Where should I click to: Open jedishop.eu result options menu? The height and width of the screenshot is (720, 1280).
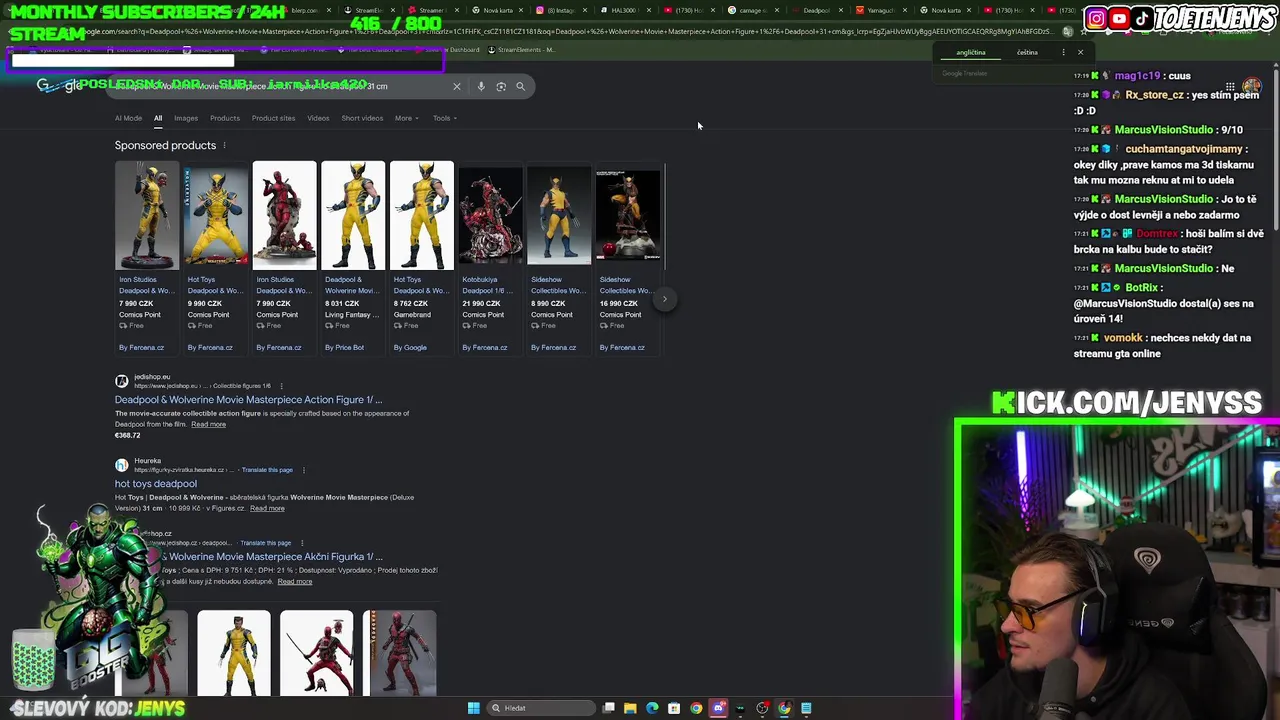click(281, 386)
